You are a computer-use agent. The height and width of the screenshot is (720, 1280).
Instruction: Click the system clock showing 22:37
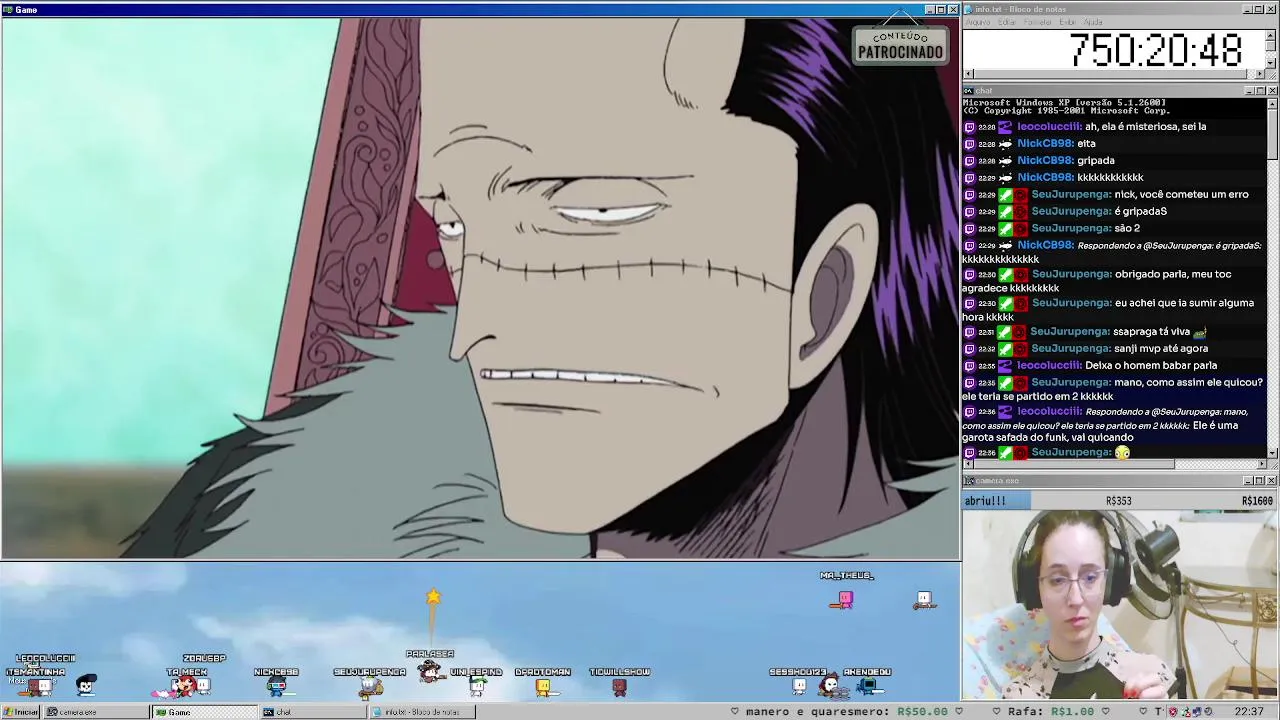[1249, 712]
